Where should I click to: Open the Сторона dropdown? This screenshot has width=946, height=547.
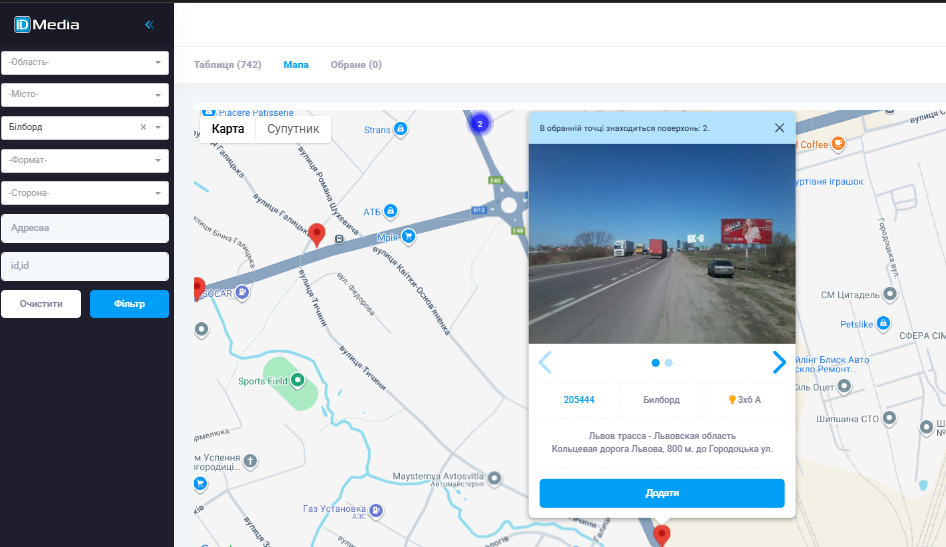point(85,193)
